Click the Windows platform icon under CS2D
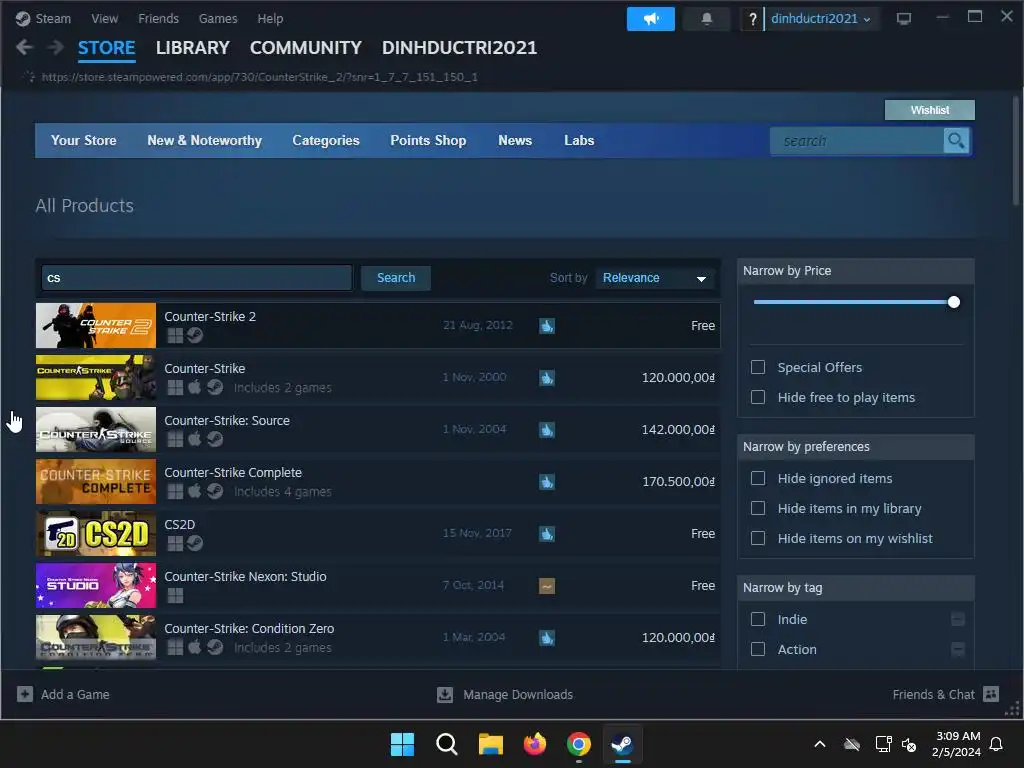The image size is (1024, 768). [174, 543]
